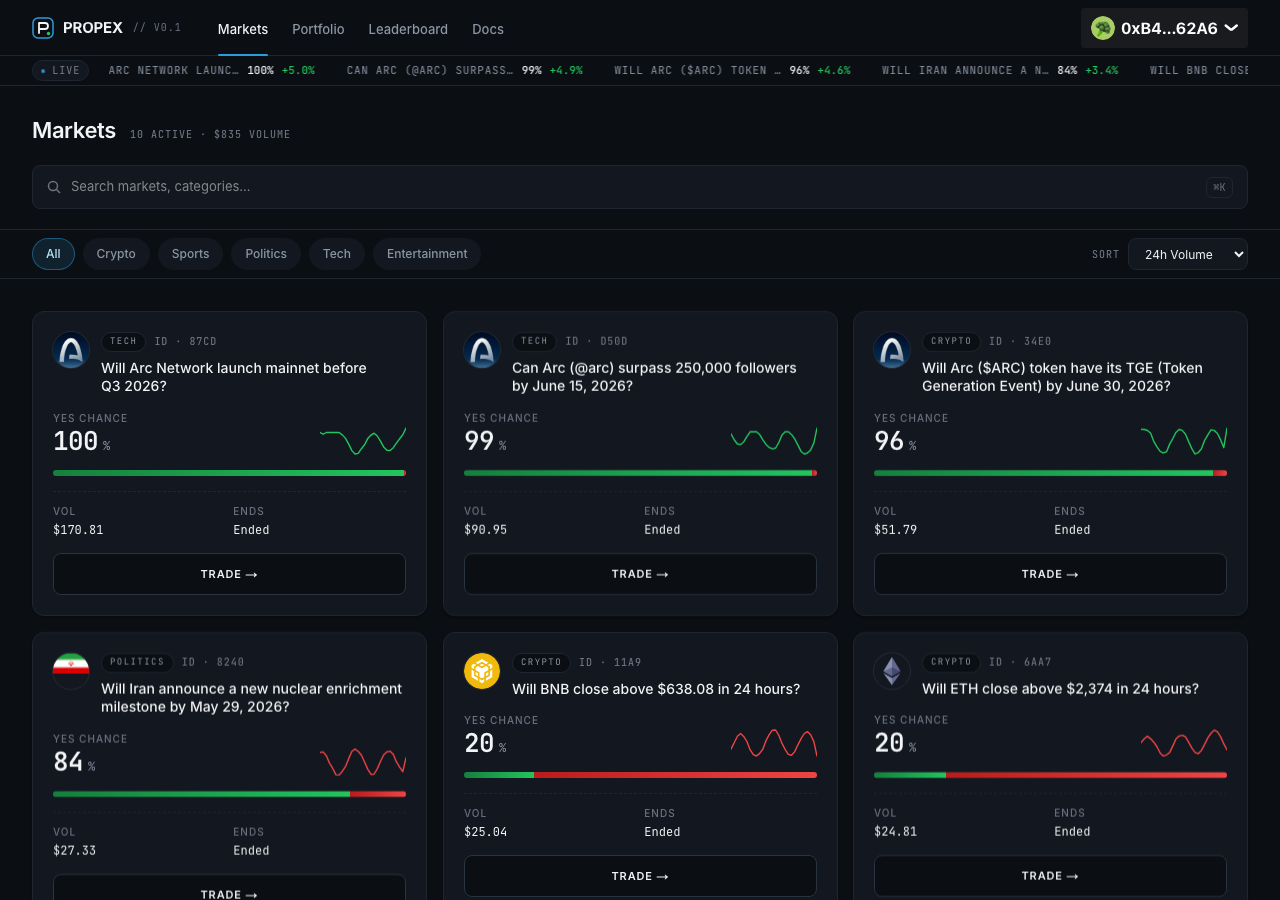Click the sparkline chart on 250,000 followers card
The height and width of the screenshot is (900, 1280).
click(x=774, y=441)
